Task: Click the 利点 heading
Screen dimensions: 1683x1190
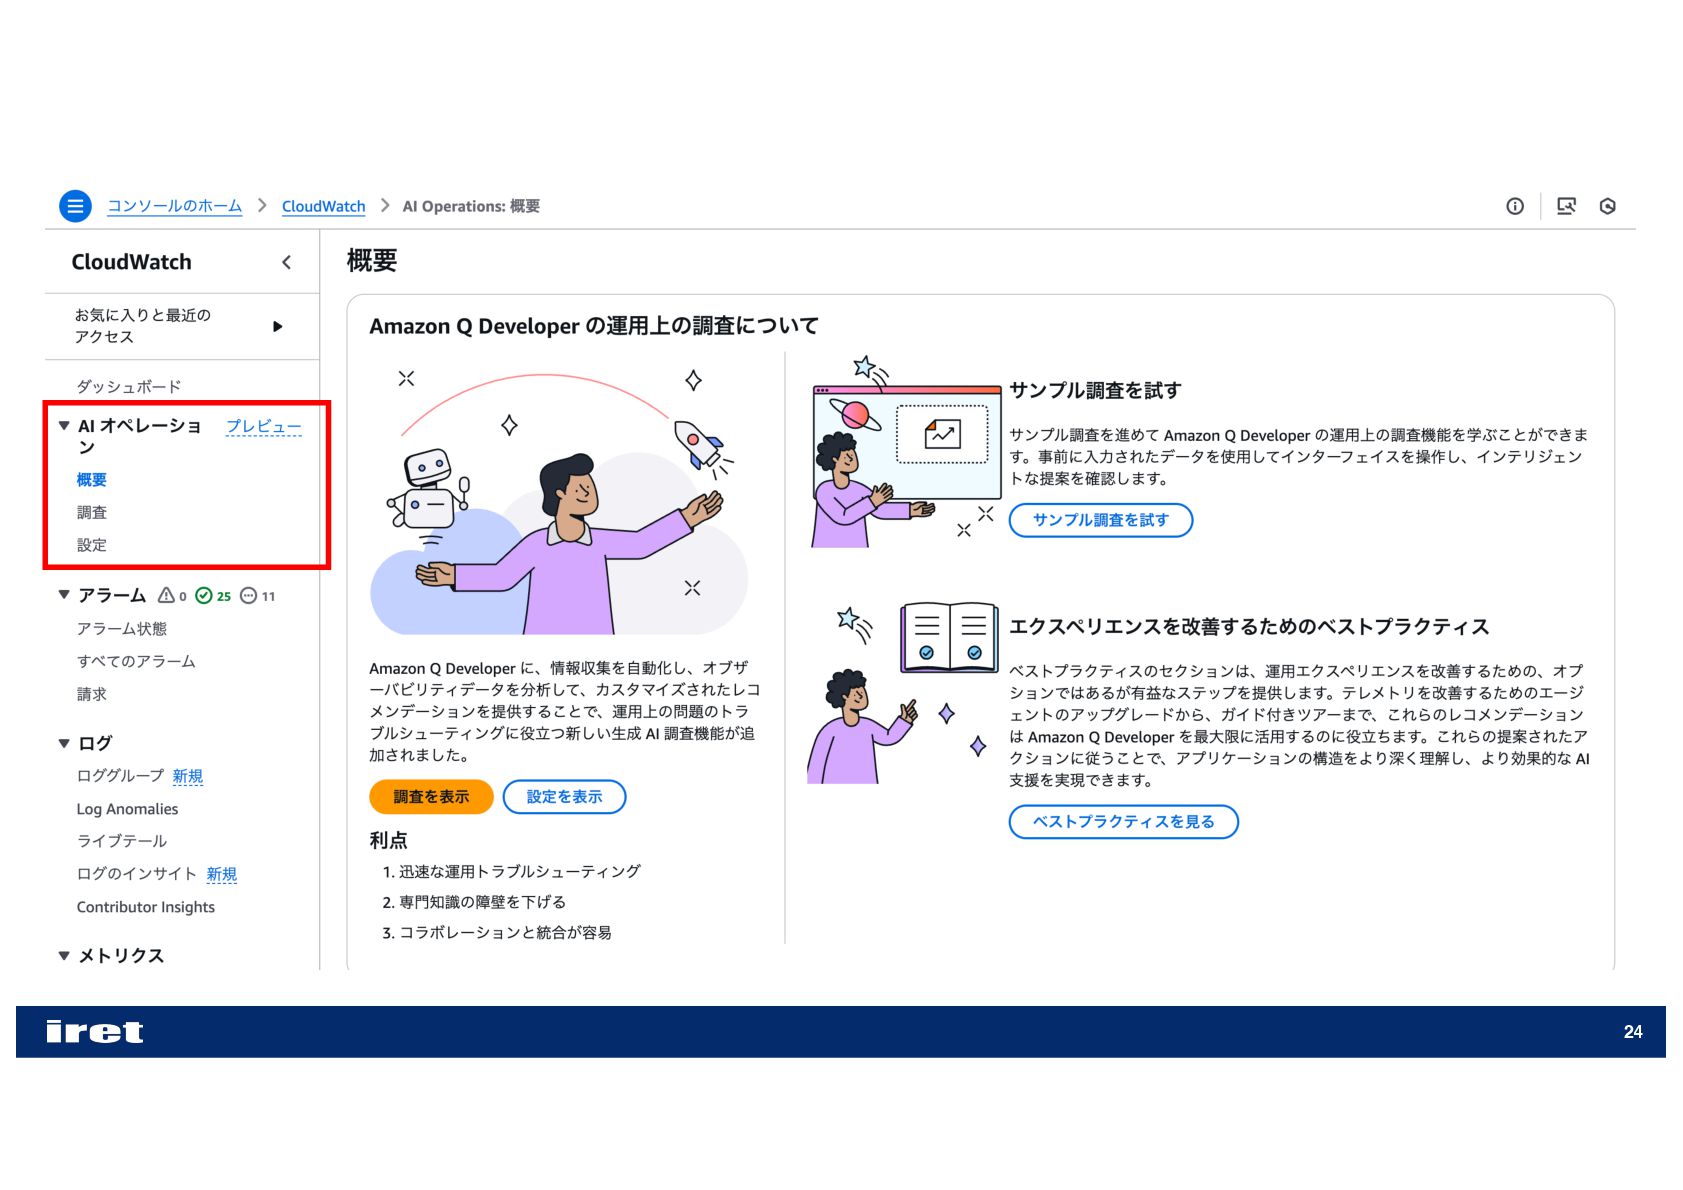Action: pyautogui.click(x=389, y=841)
